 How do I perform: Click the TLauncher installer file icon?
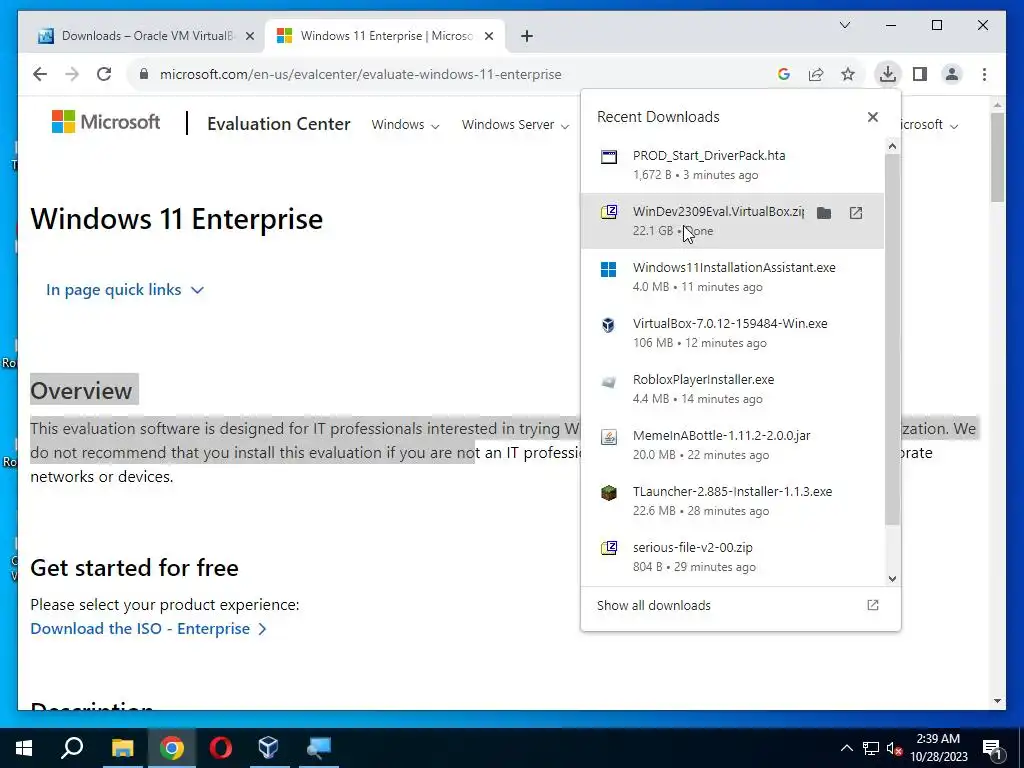click(609, 493)
